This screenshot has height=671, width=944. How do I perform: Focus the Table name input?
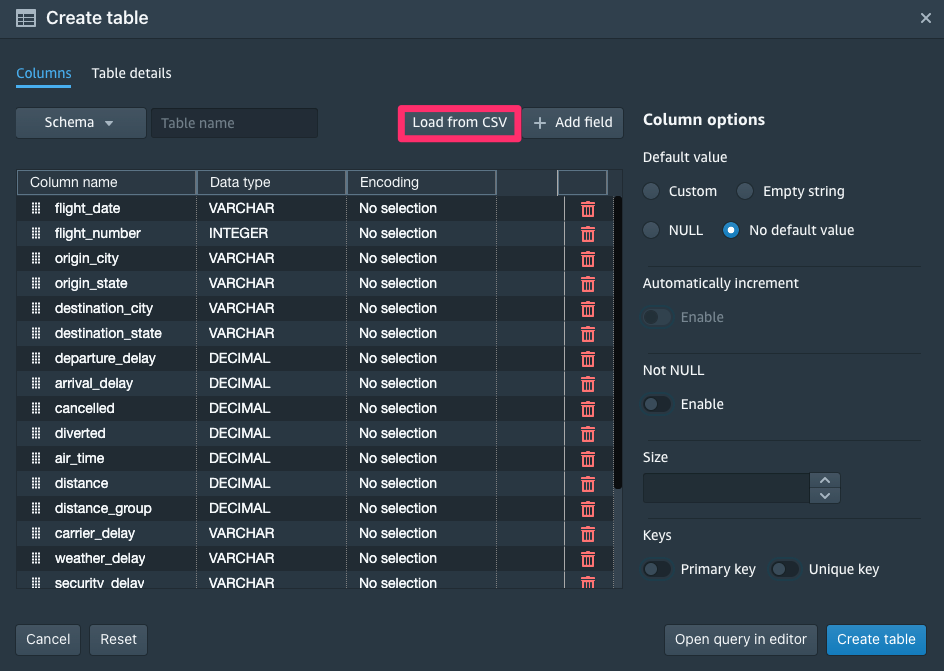pyautogui.click(x=234, y=123)
